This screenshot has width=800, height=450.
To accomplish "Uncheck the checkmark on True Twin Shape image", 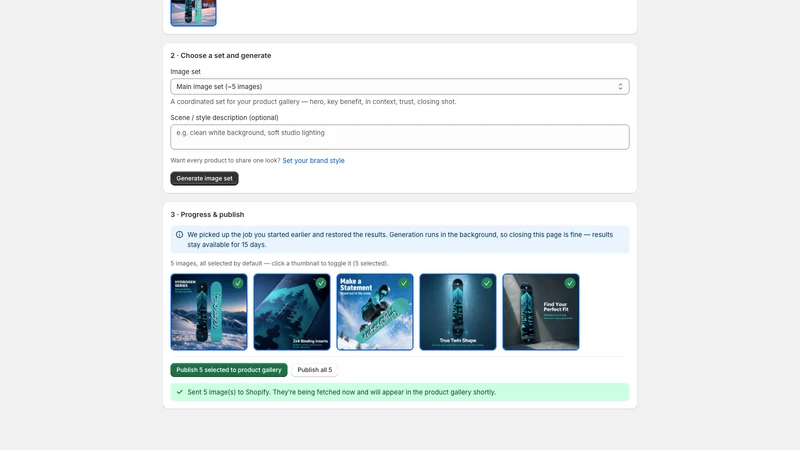I will tap(487, 283).
